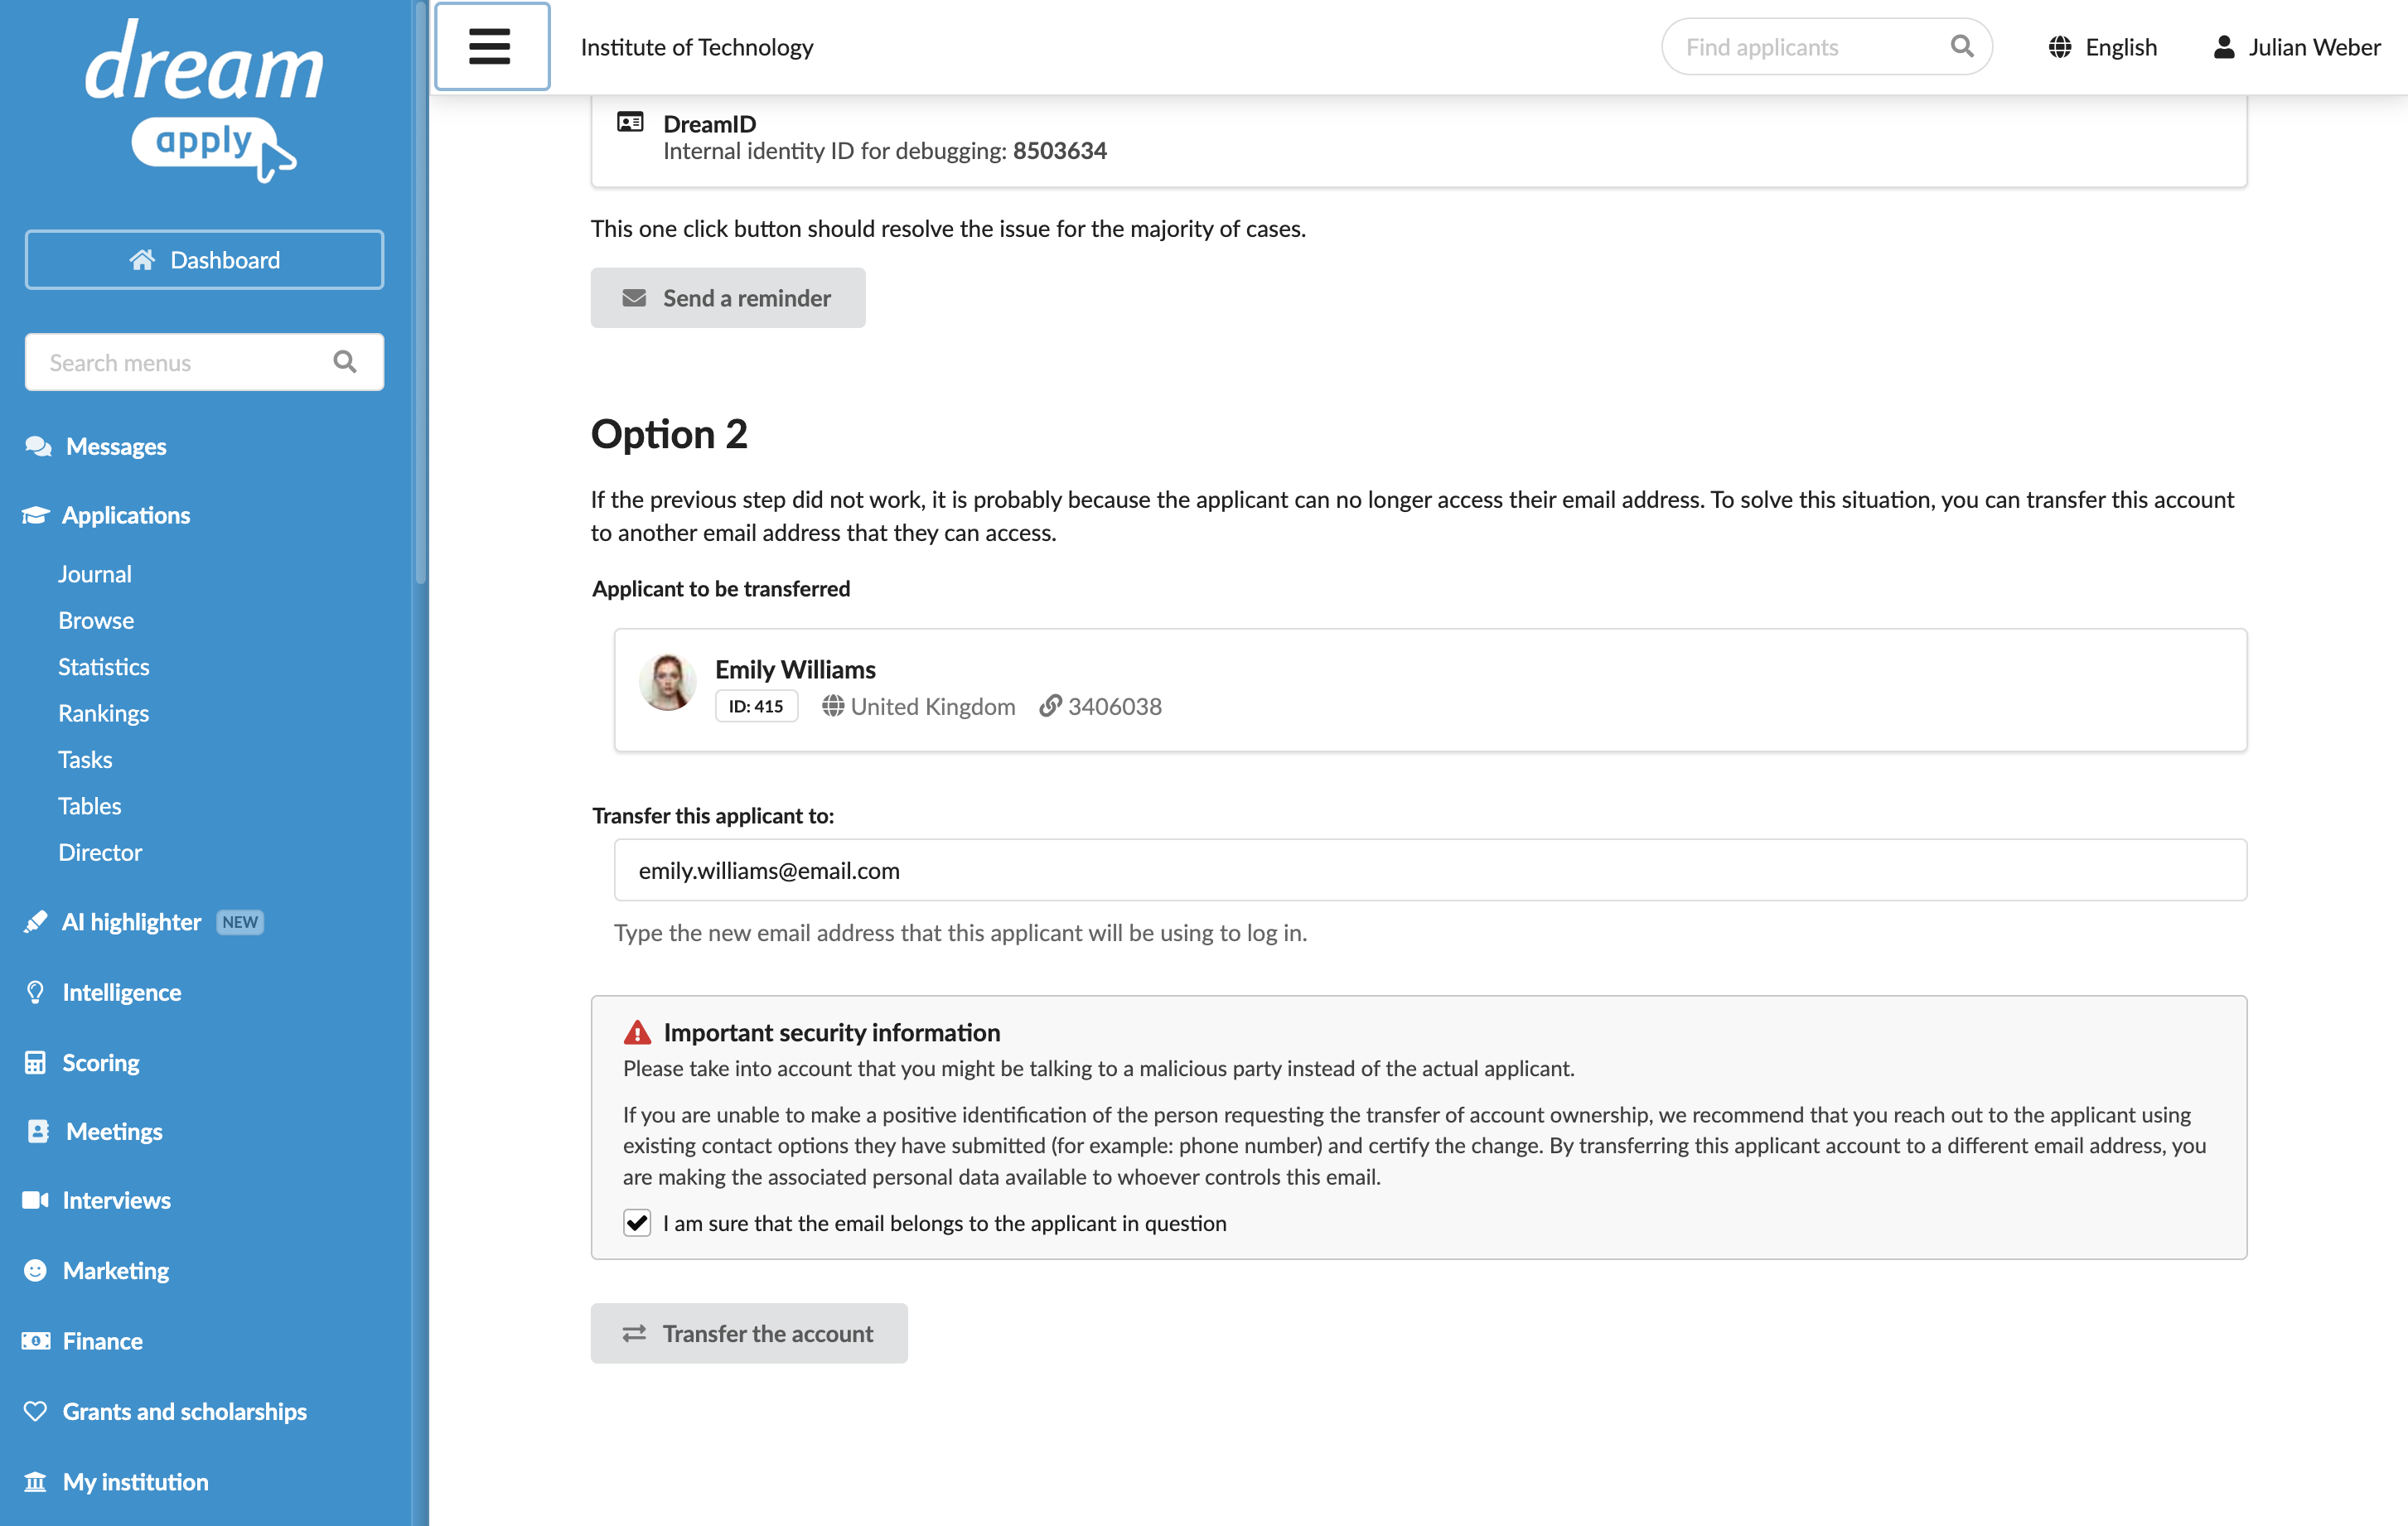This screenshot has width=2408, height=1526.
Task: Click the Find applicants search magnifier
Action: [x=1962, y=46]
